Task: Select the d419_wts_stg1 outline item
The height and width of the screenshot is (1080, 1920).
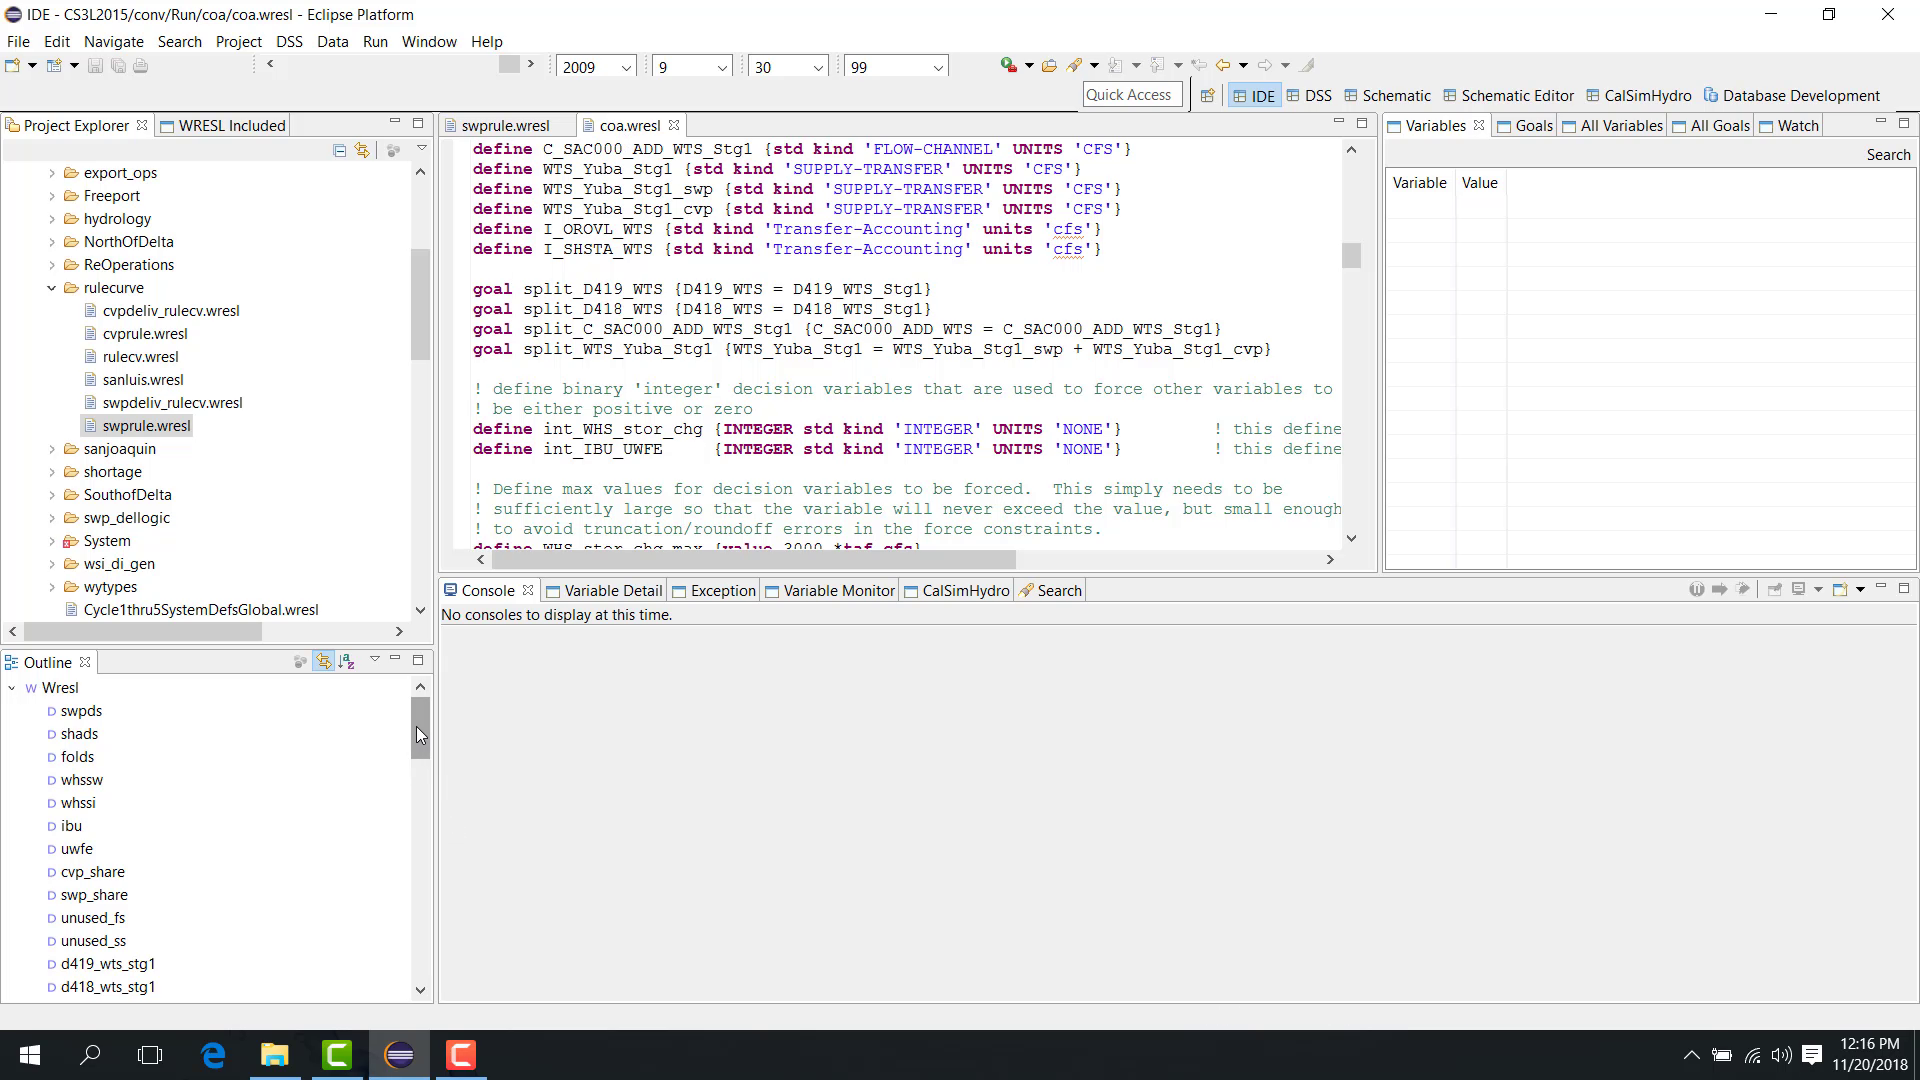Action: 107,964
